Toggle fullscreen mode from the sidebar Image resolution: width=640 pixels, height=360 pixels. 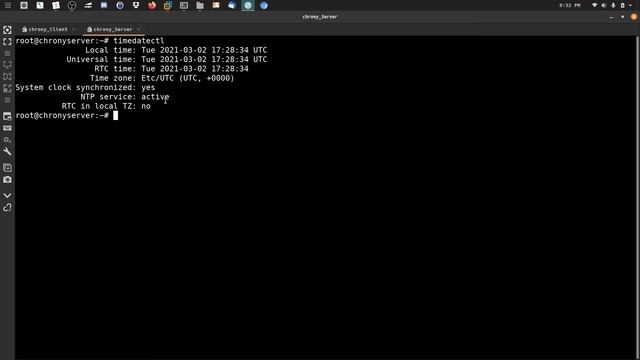(7, 42)
